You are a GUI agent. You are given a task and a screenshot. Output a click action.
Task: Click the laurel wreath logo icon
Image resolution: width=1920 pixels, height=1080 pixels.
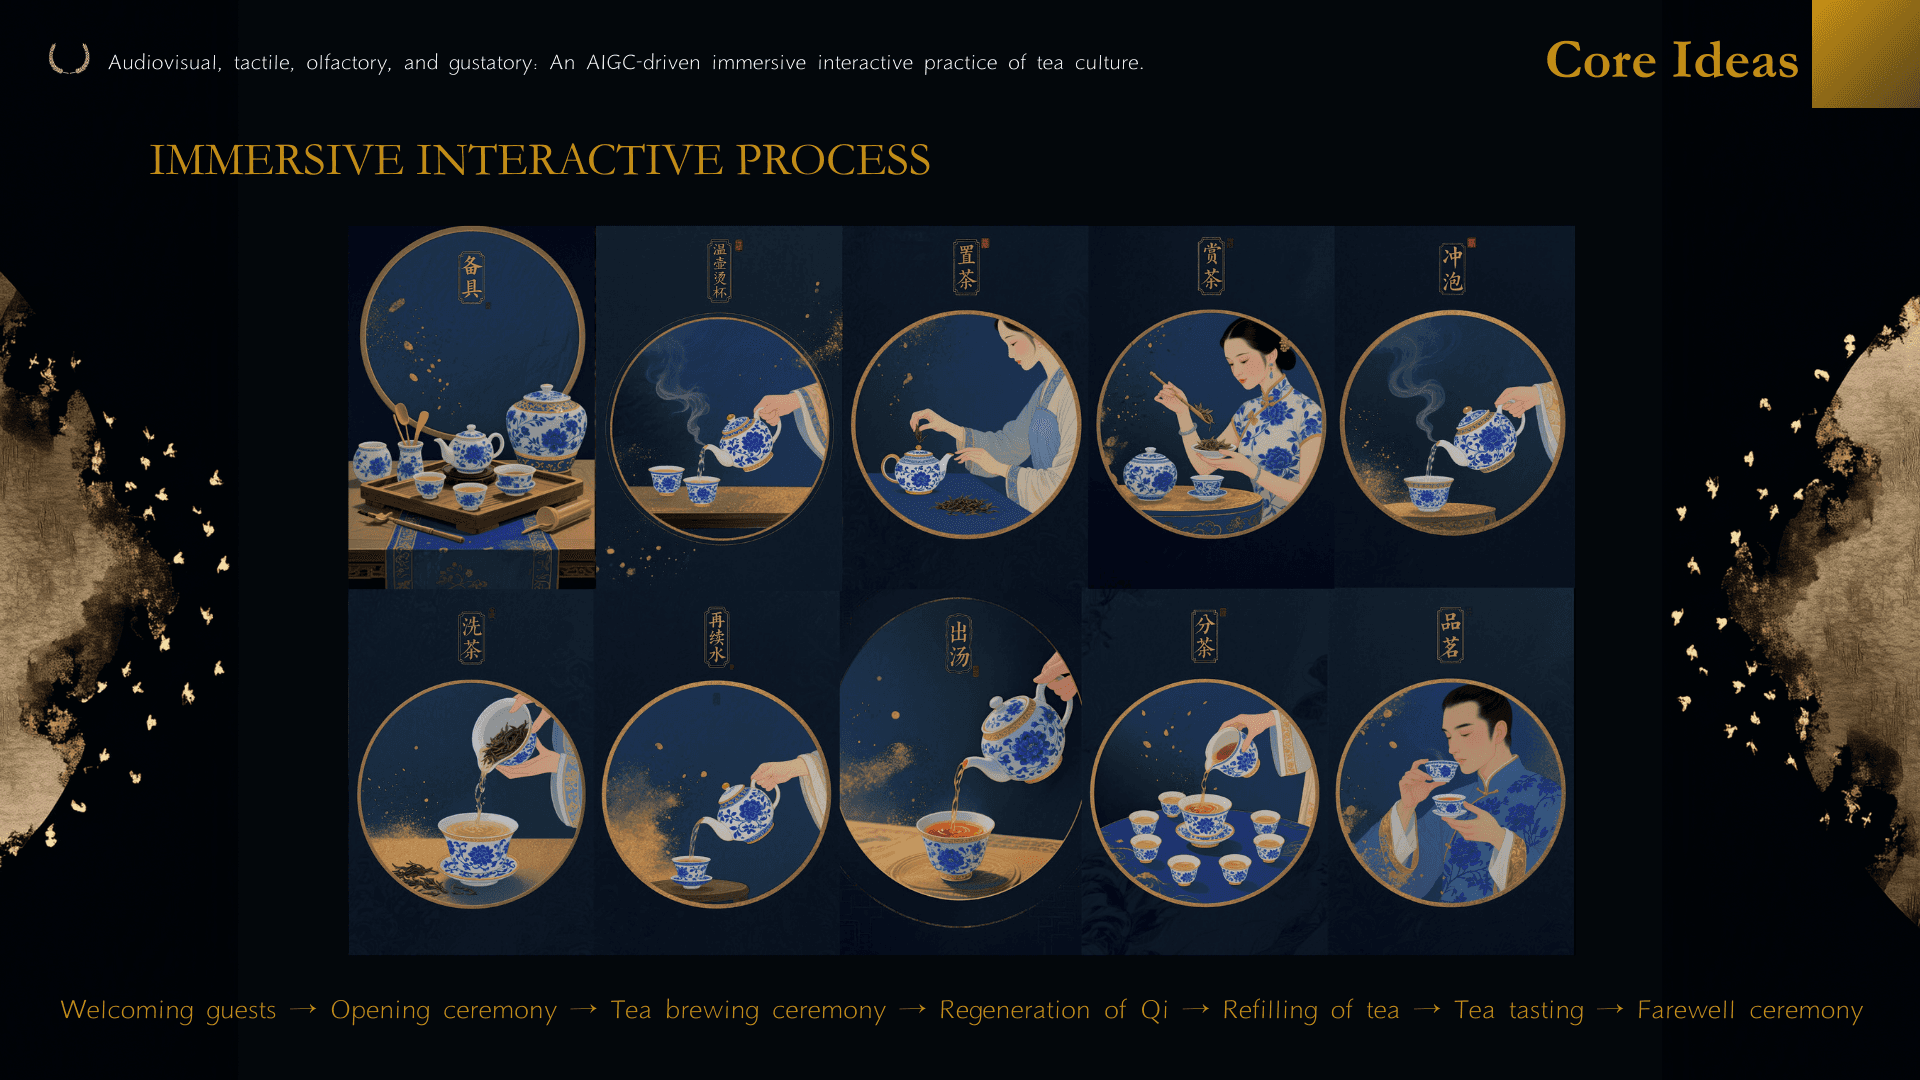pyautogui.click(x=69, y=59)
